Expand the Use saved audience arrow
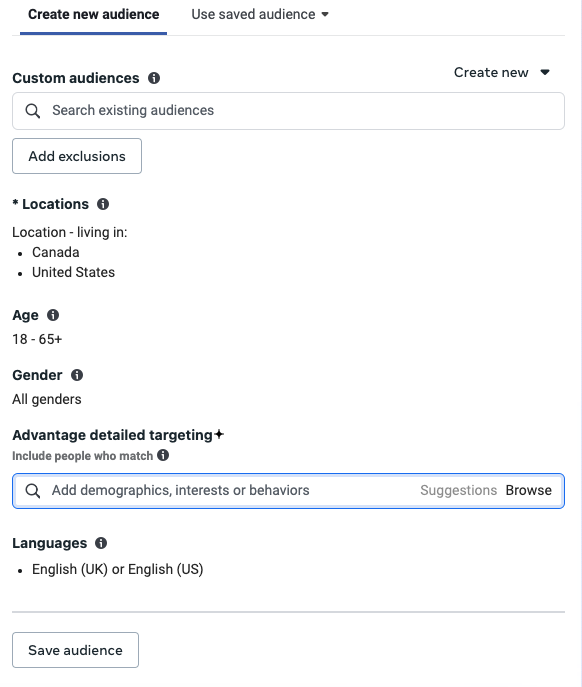The image size is (582, 687). coord(325,14)
